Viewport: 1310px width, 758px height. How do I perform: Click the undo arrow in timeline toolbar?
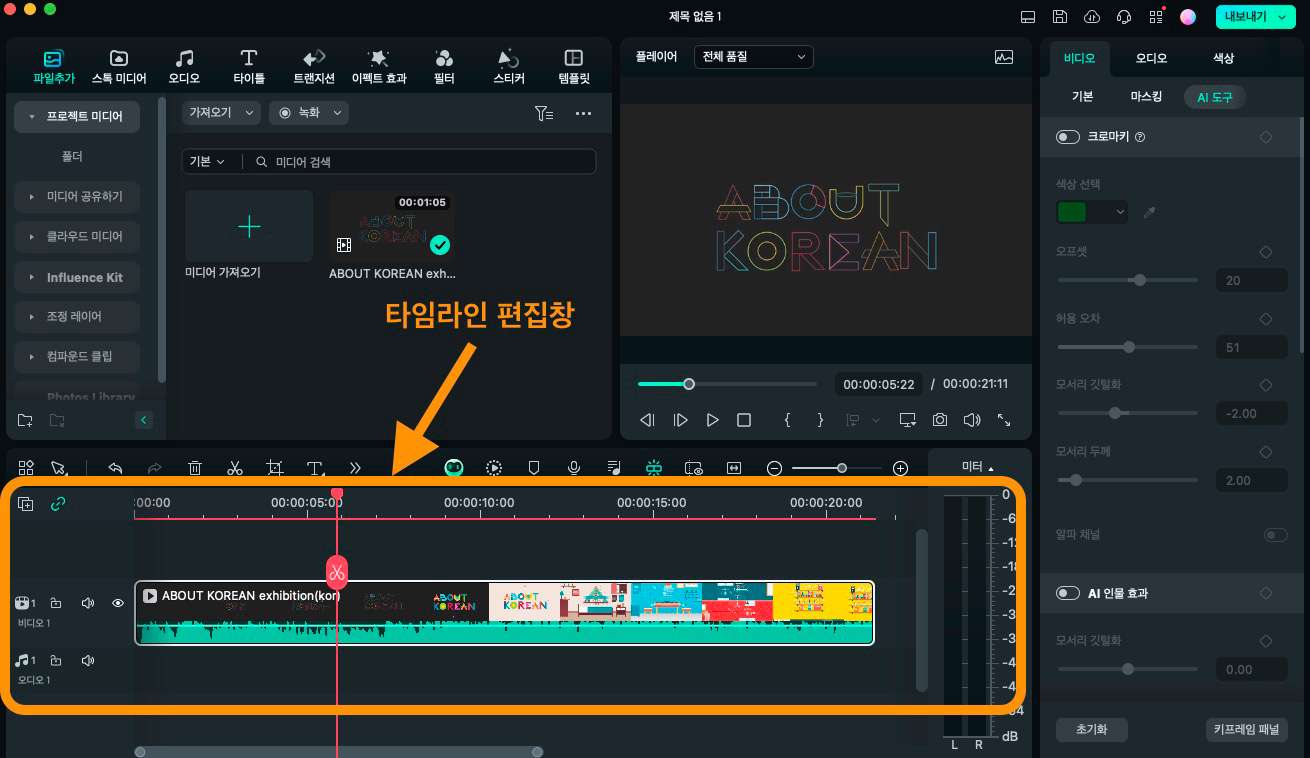pos(115,467)
